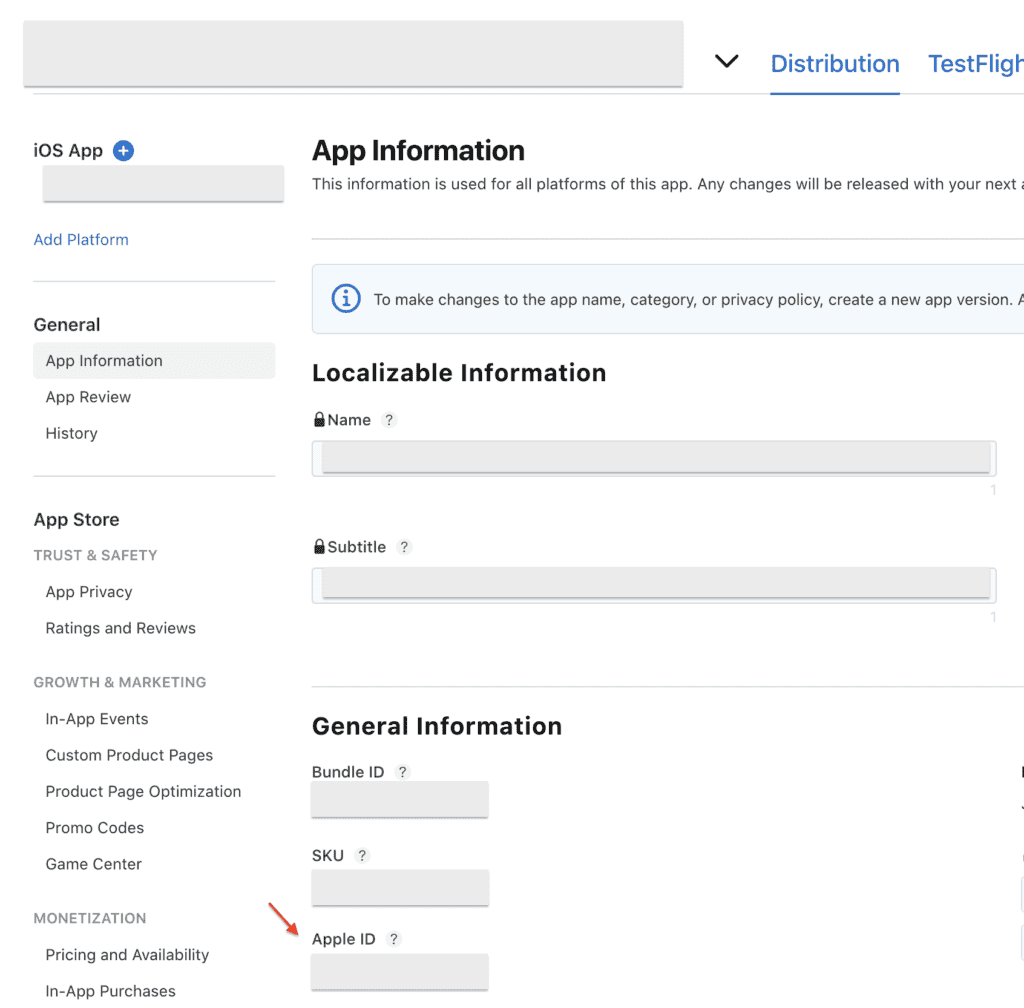Click the Add Platform link
This screenshot has width=1024, height=1008.
[81, 240]
